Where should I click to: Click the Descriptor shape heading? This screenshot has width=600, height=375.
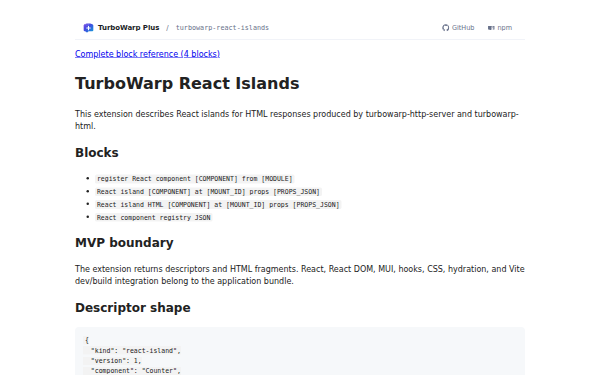(x=133, y=308)
